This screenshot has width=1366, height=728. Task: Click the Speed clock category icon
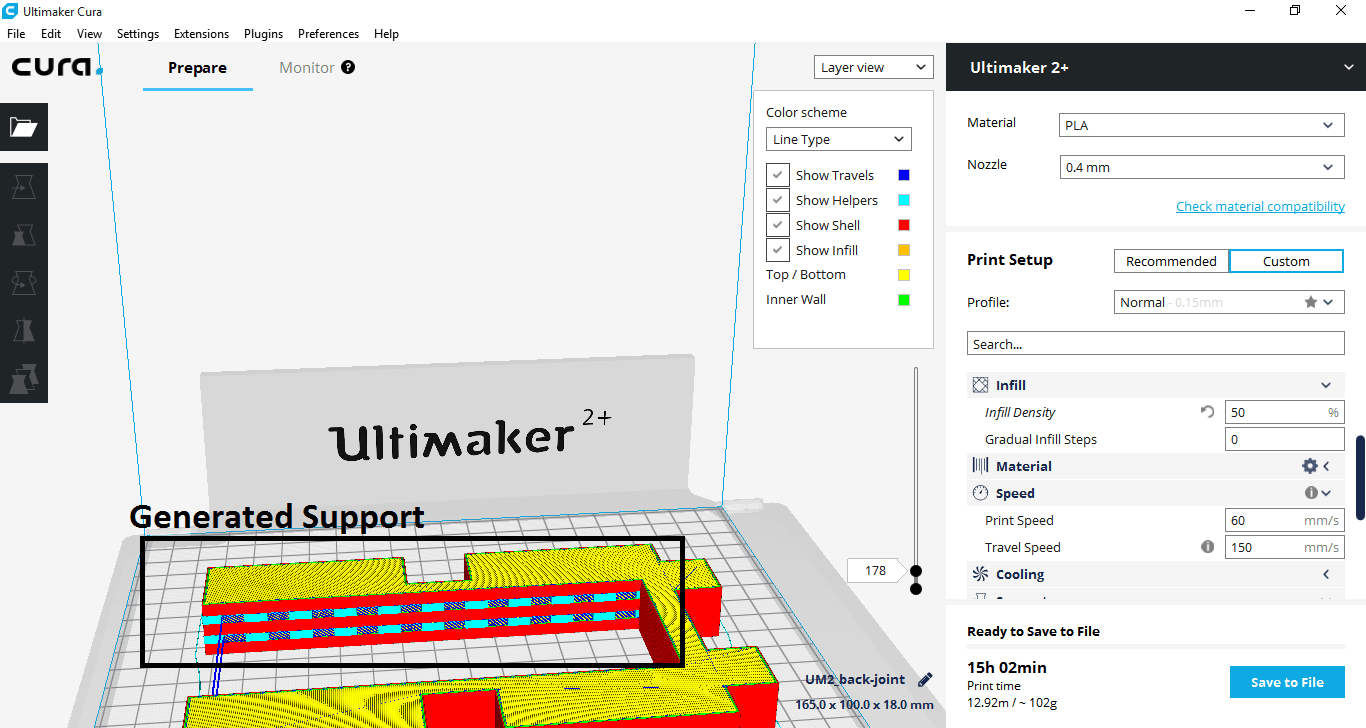tap(980, 493)
